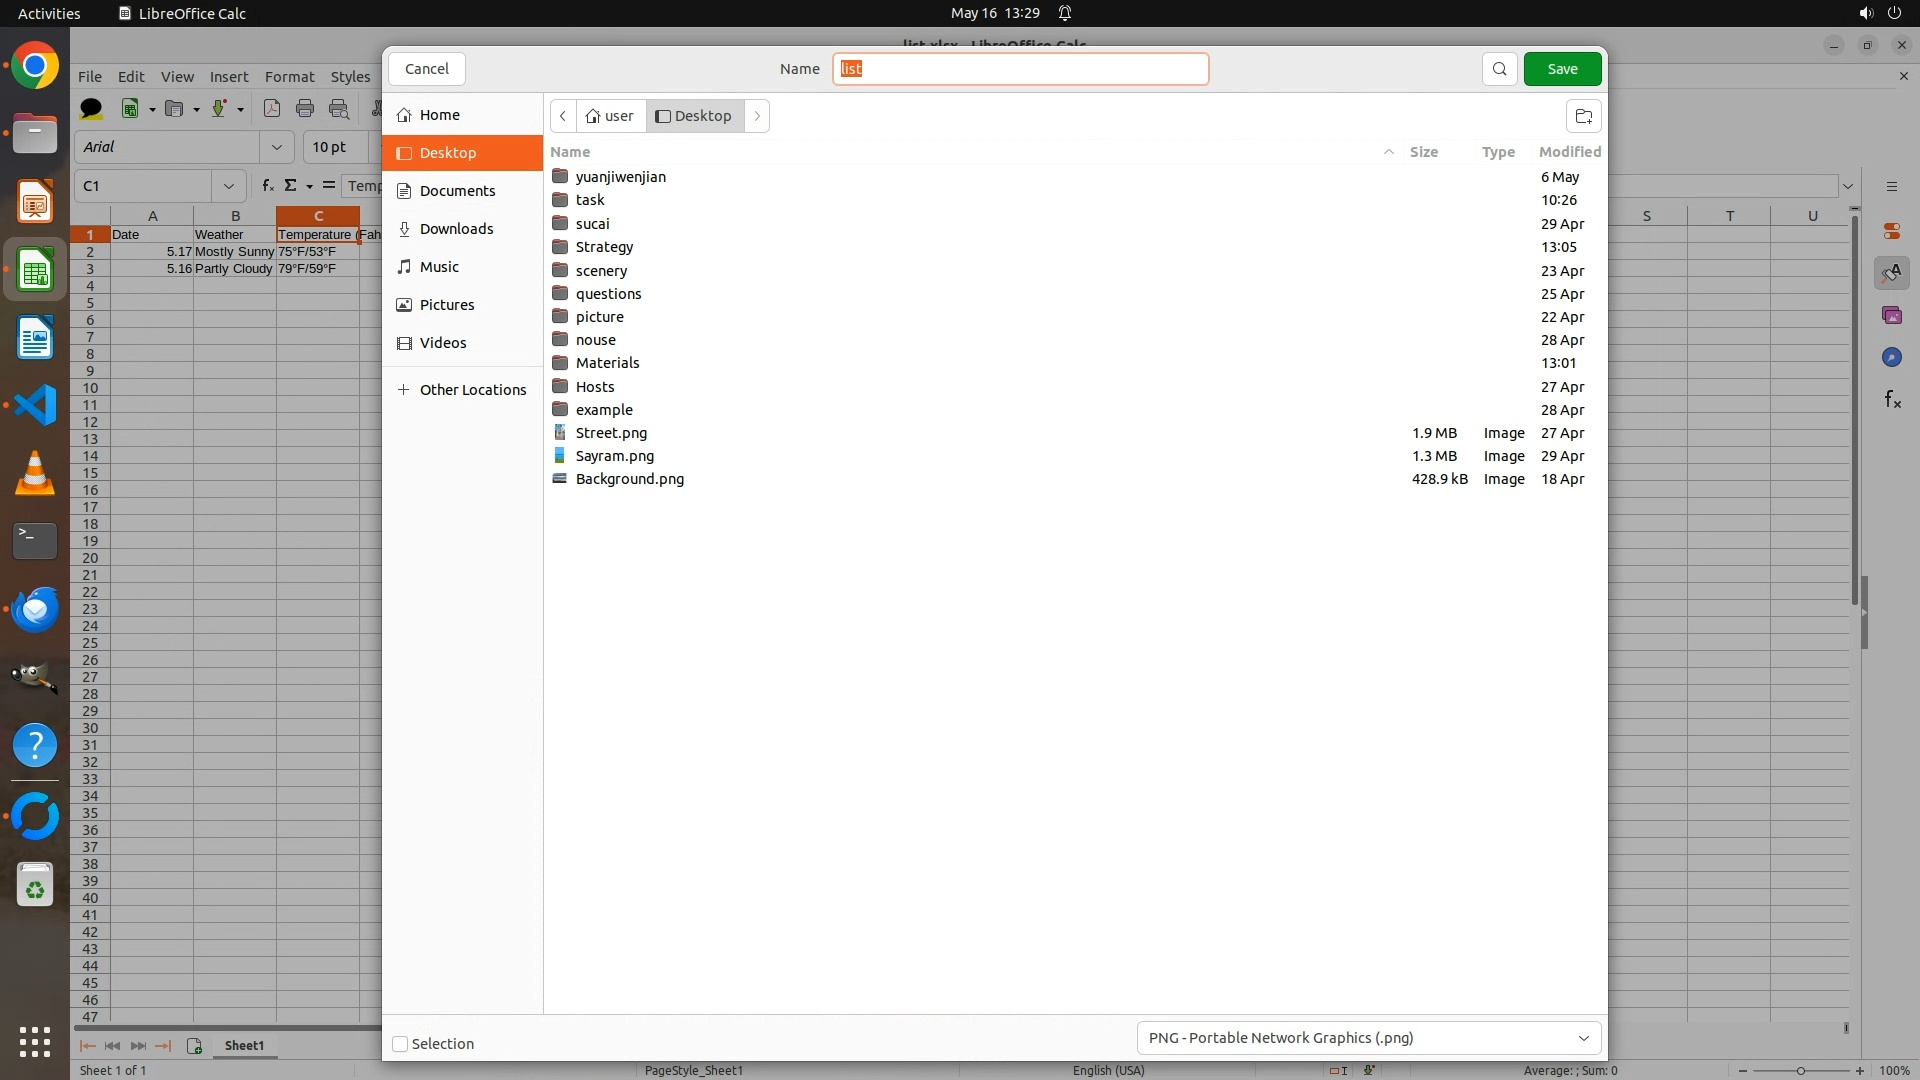Click the zoom slider in status bar
The height and width of the screenshot is (1080, 1920).
pos(1800,1071)
